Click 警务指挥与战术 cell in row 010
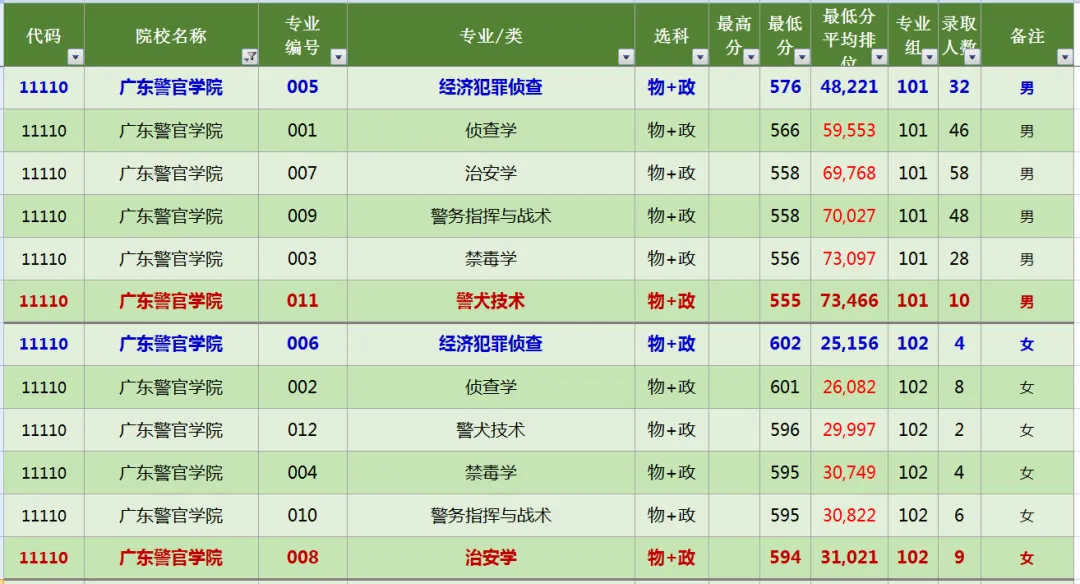This screenshot has height=584, width=1080. 490,516
